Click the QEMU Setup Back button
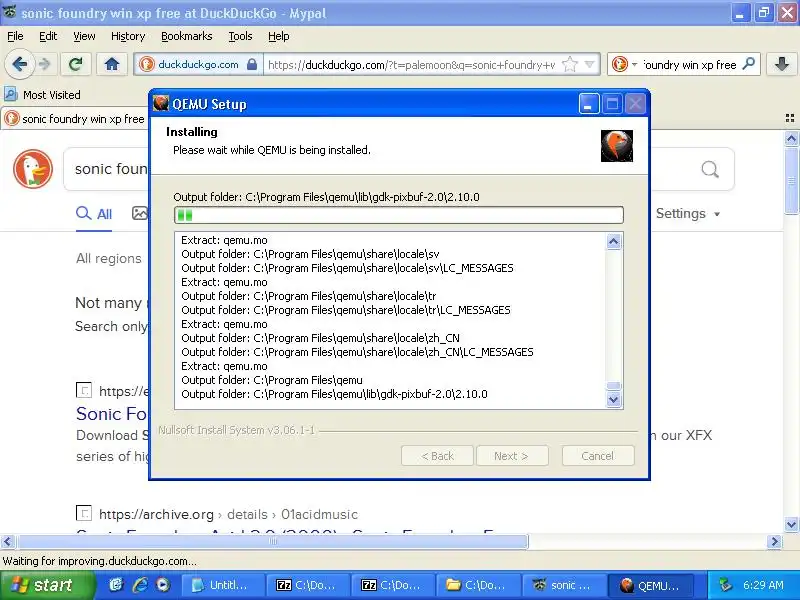The width and height of the screenshot is (800, 600). 437,456
